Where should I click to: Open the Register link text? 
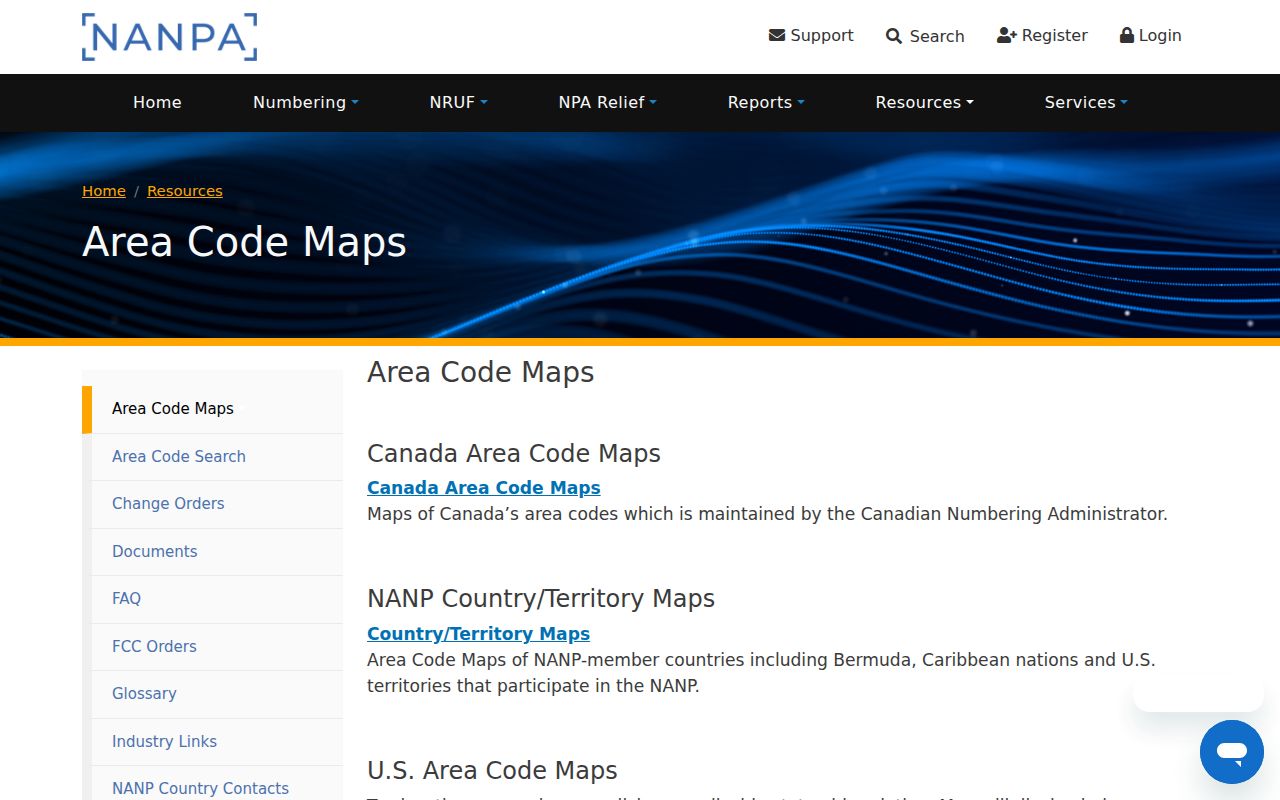point(1054,35)
